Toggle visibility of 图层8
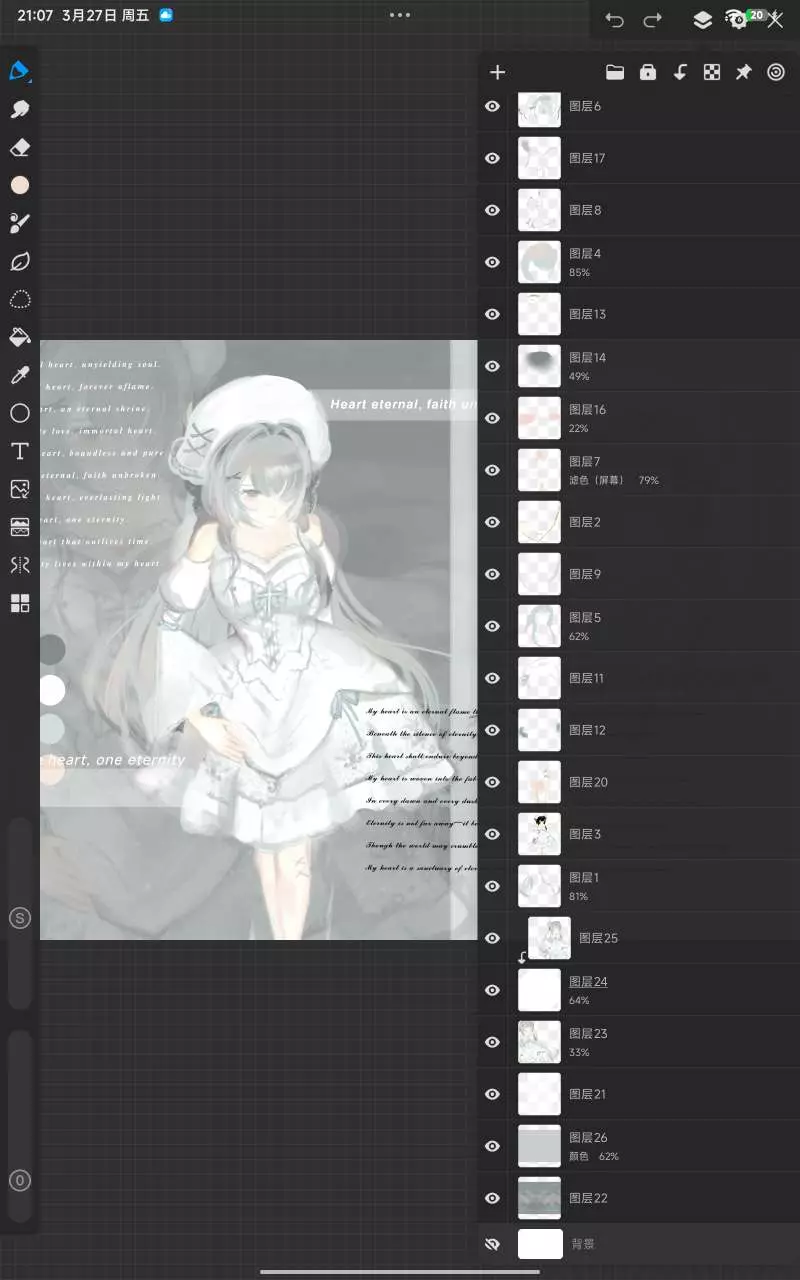The width and height of the screenshot is (800, 1280). tap(492, 210)
